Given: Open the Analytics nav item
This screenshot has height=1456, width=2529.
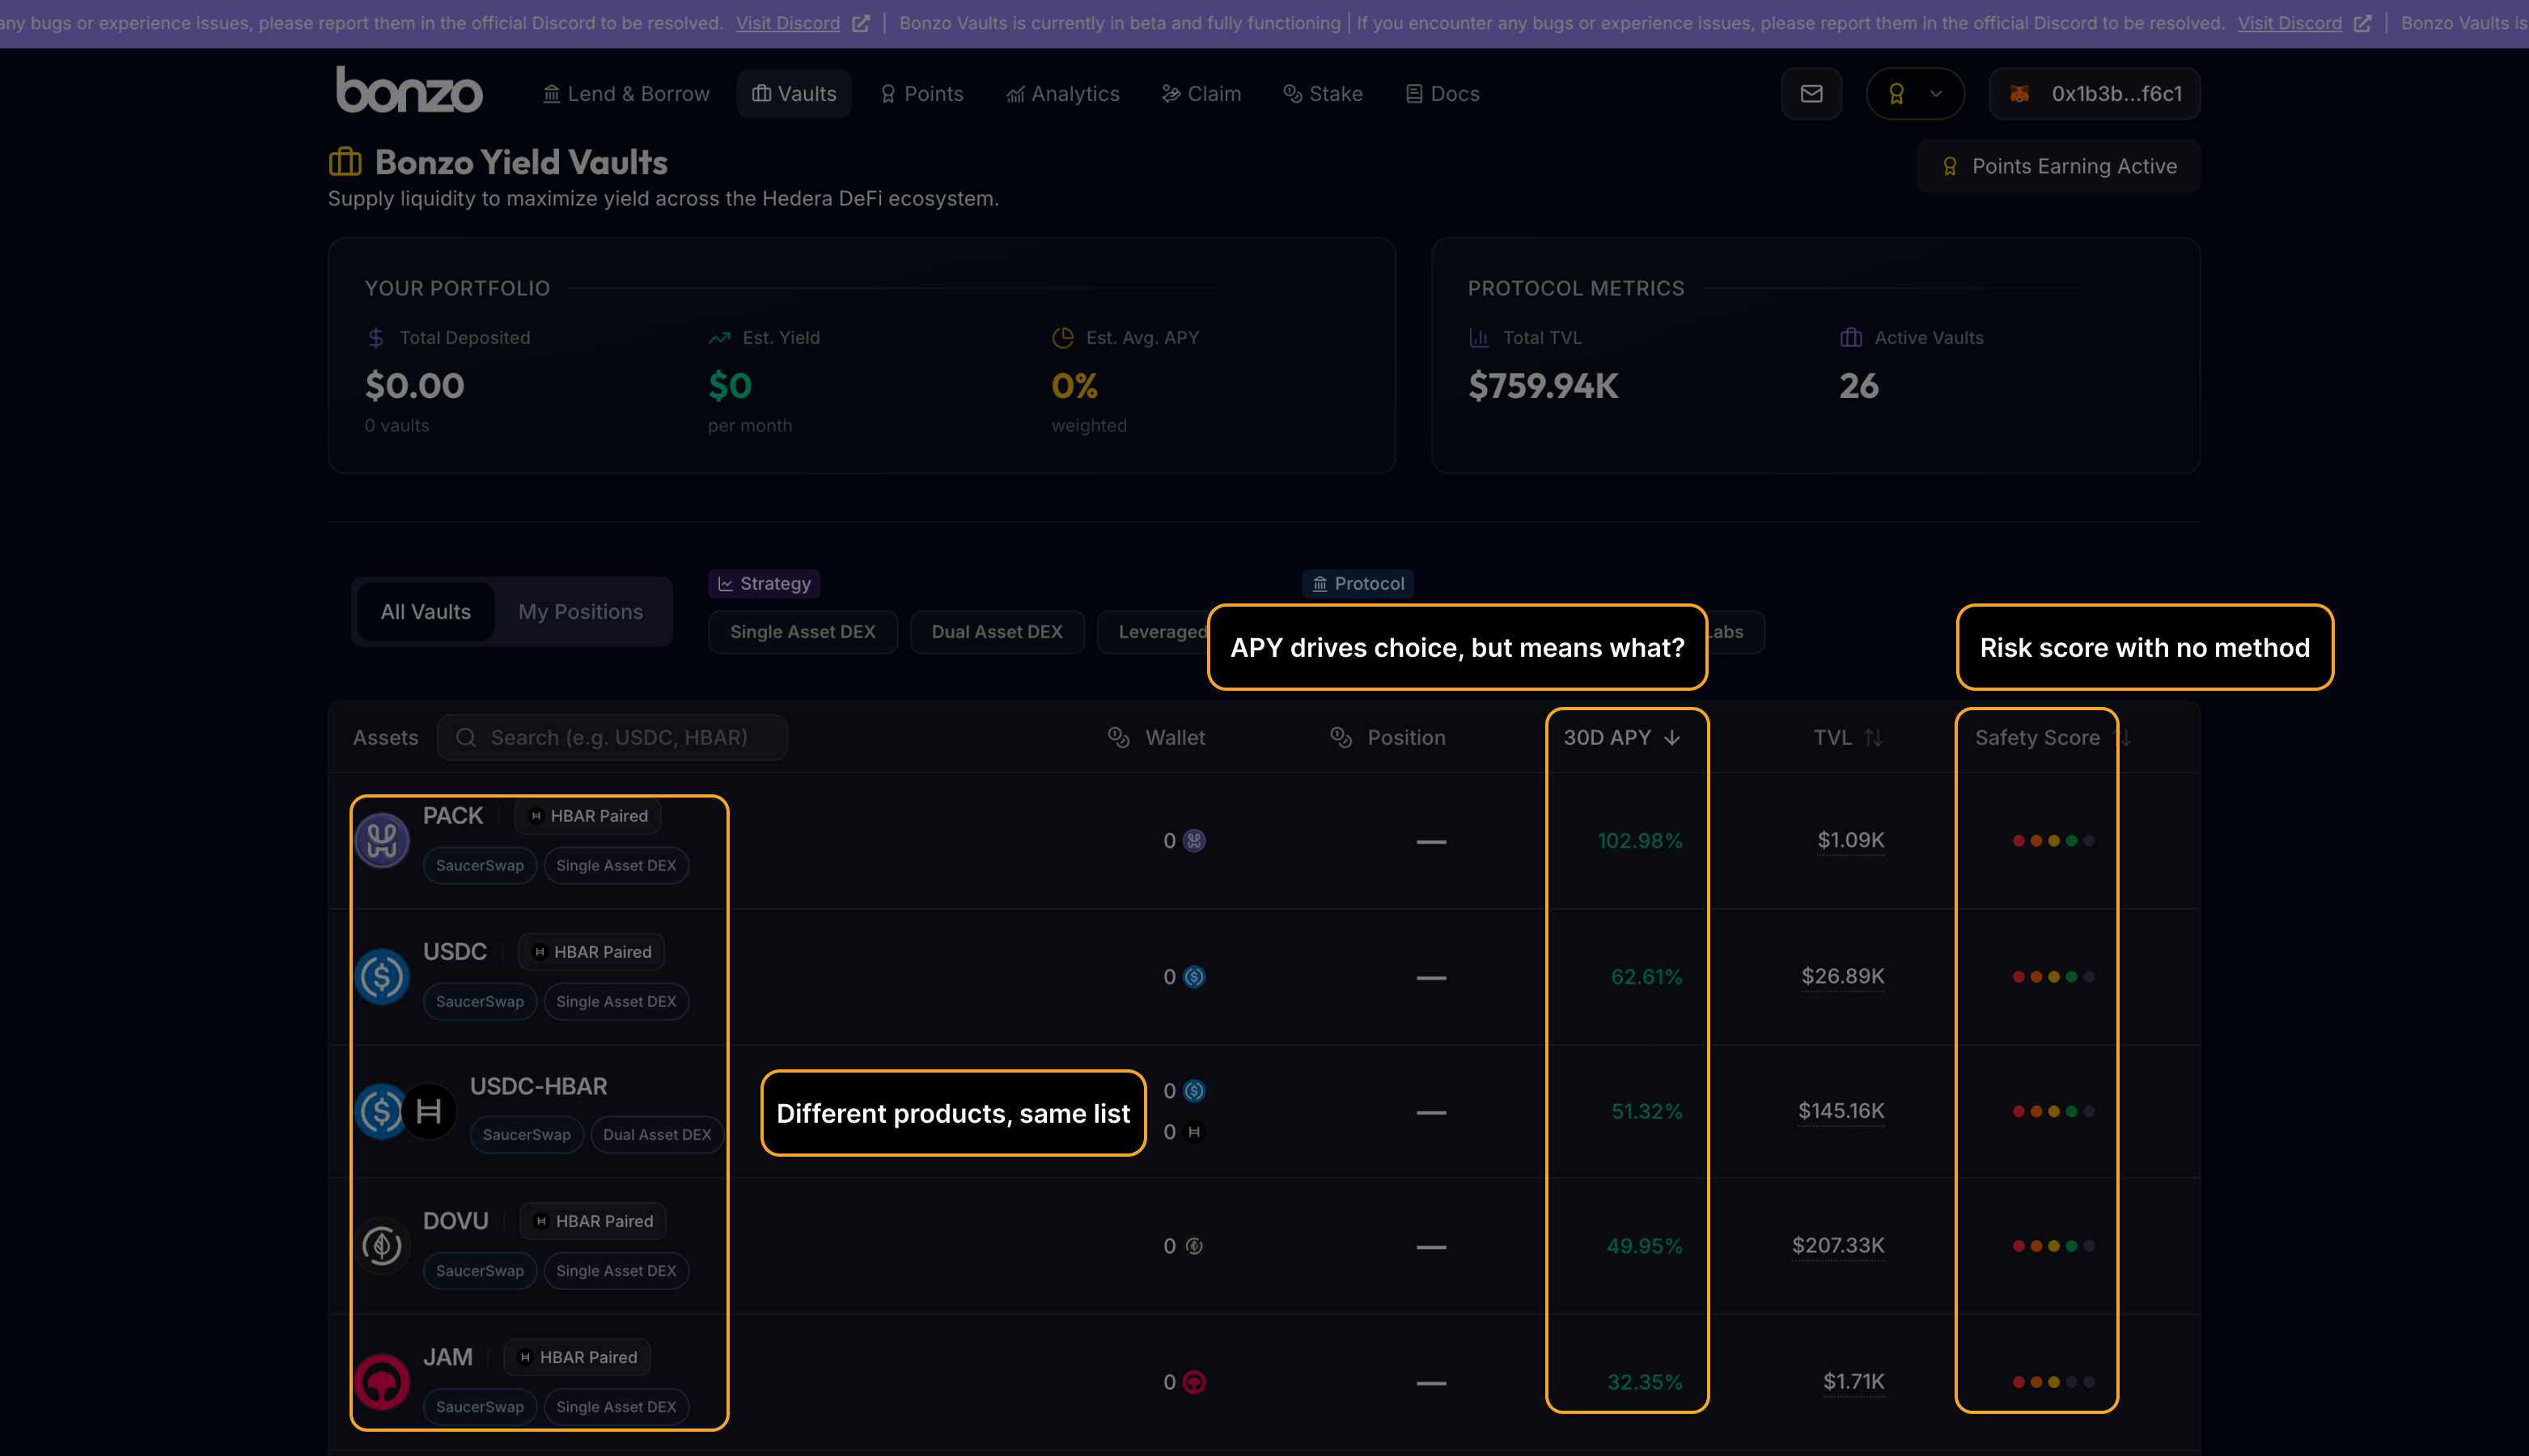Looking at the screenshot, I should click(1062, 94).
